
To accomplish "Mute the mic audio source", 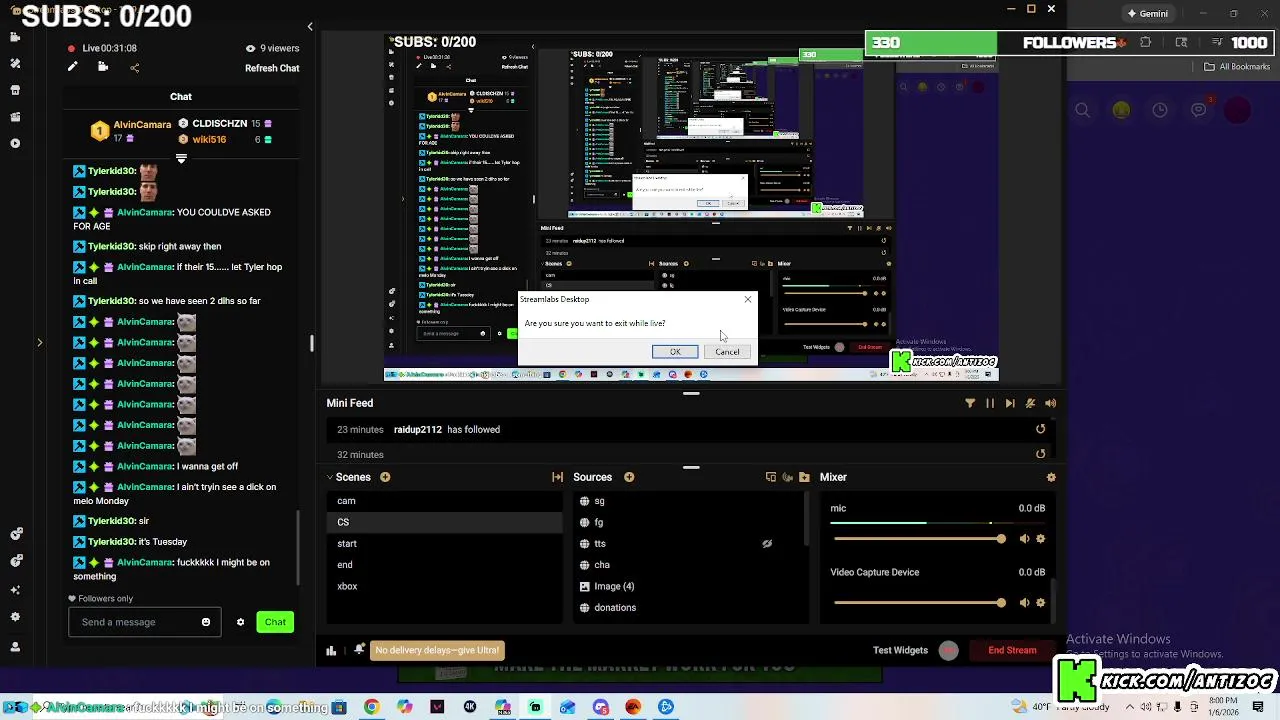I will pyautogui.click(x=1024, y=539).
